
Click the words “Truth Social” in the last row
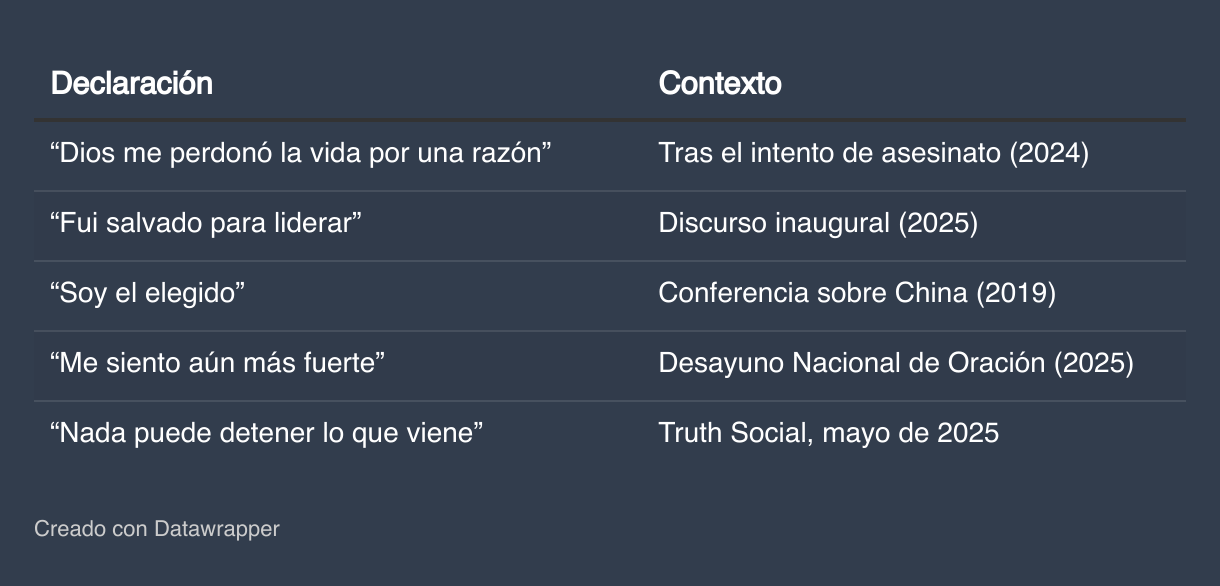pos(733,433)
